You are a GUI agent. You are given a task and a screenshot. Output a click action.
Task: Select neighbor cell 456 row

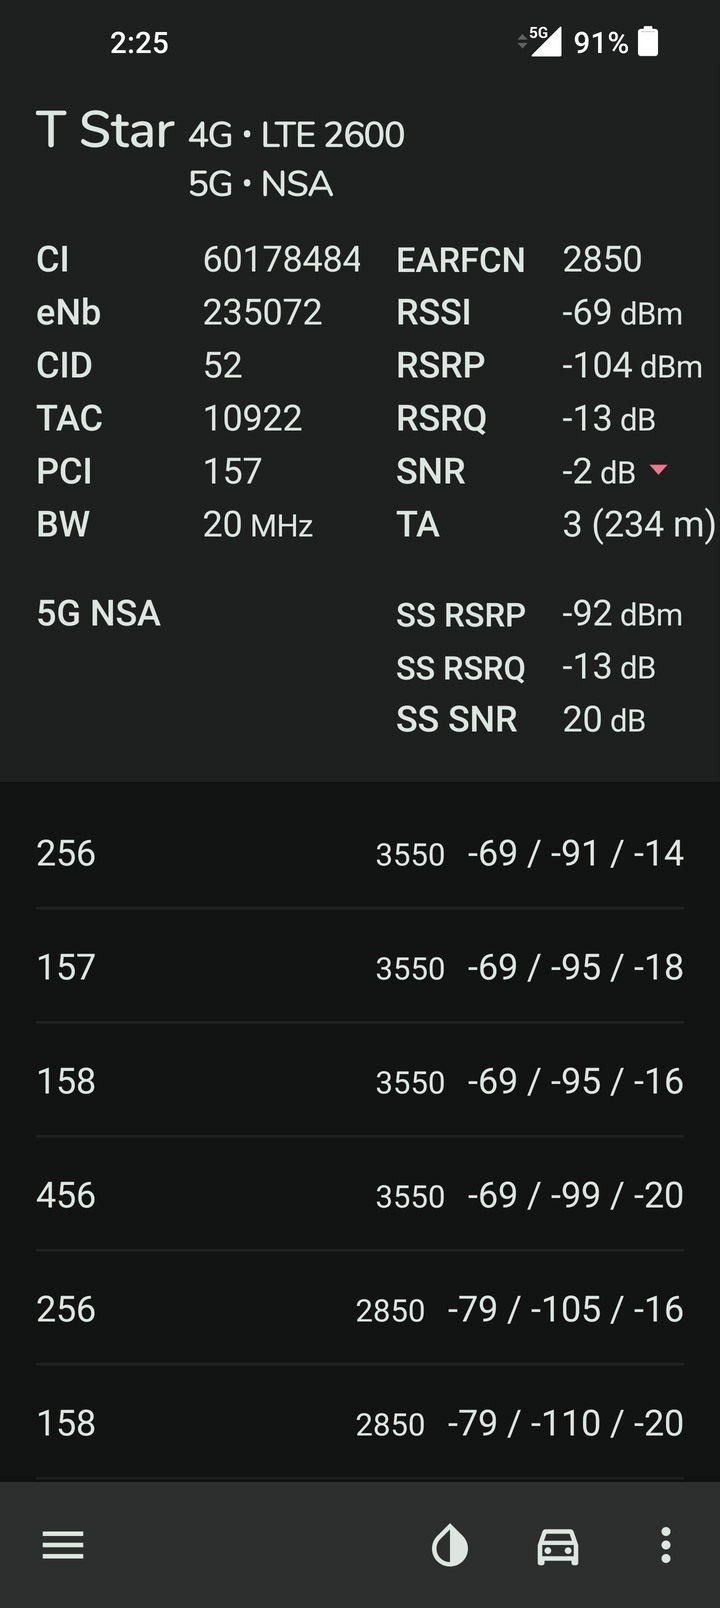pos(360,1195)
